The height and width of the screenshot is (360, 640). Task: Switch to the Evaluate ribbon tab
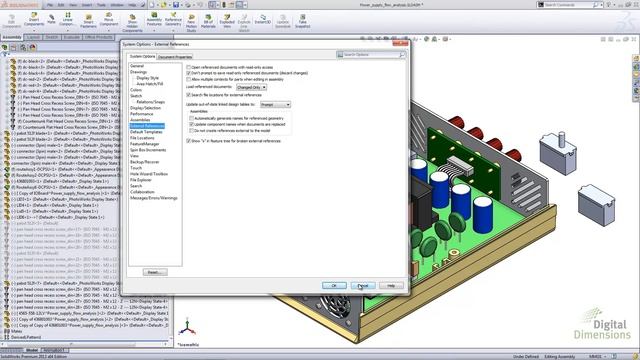click(x=71, y=37)
